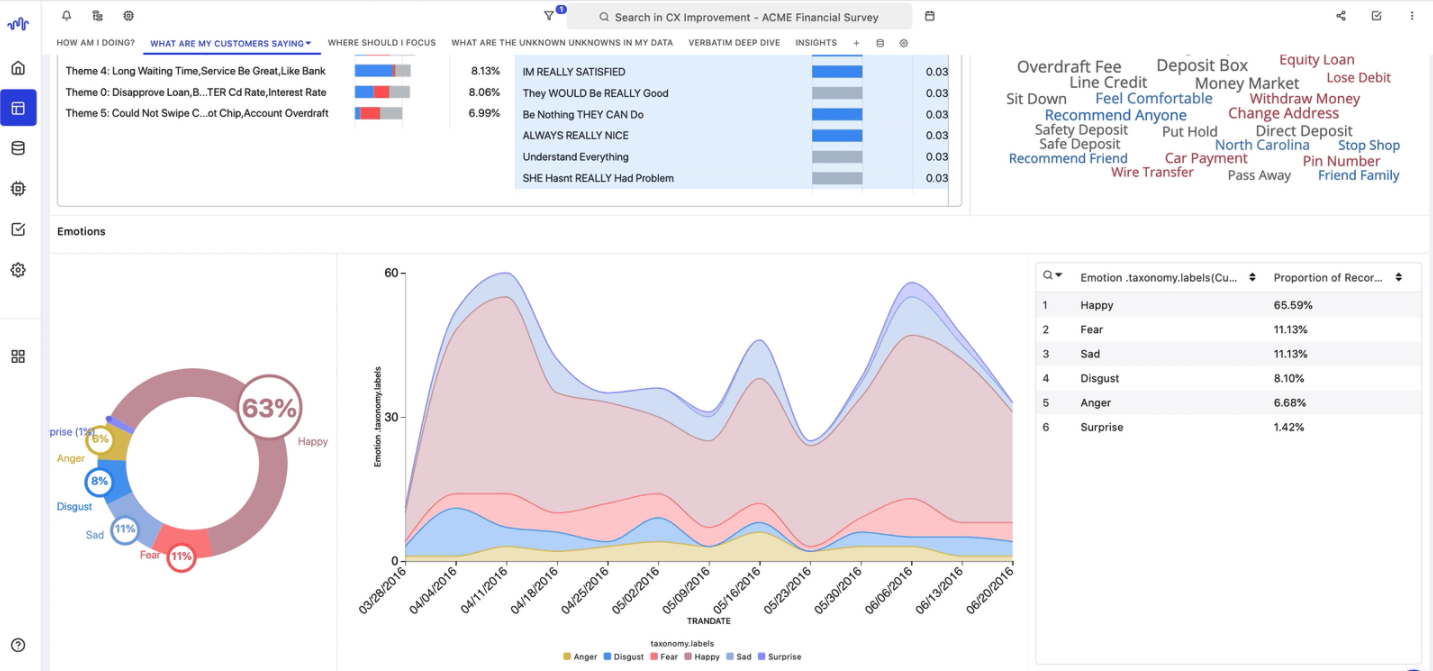This screenshot has width=1433, height=671.
Task: Open the database icon in sidebar
Action: click(x=18, y=148)
